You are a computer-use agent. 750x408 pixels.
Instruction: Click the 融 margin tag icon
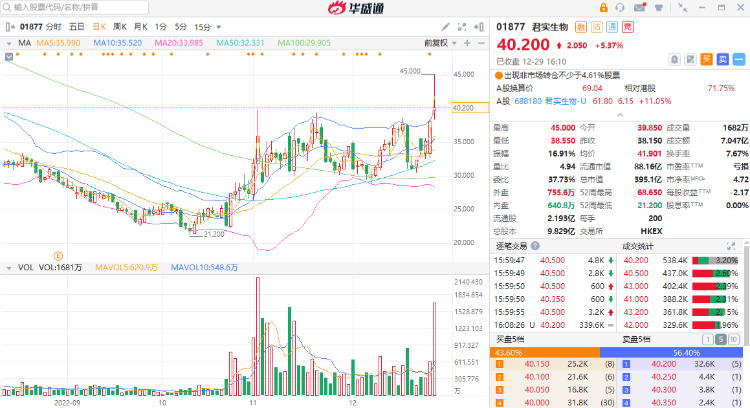(x=581, y=27)
